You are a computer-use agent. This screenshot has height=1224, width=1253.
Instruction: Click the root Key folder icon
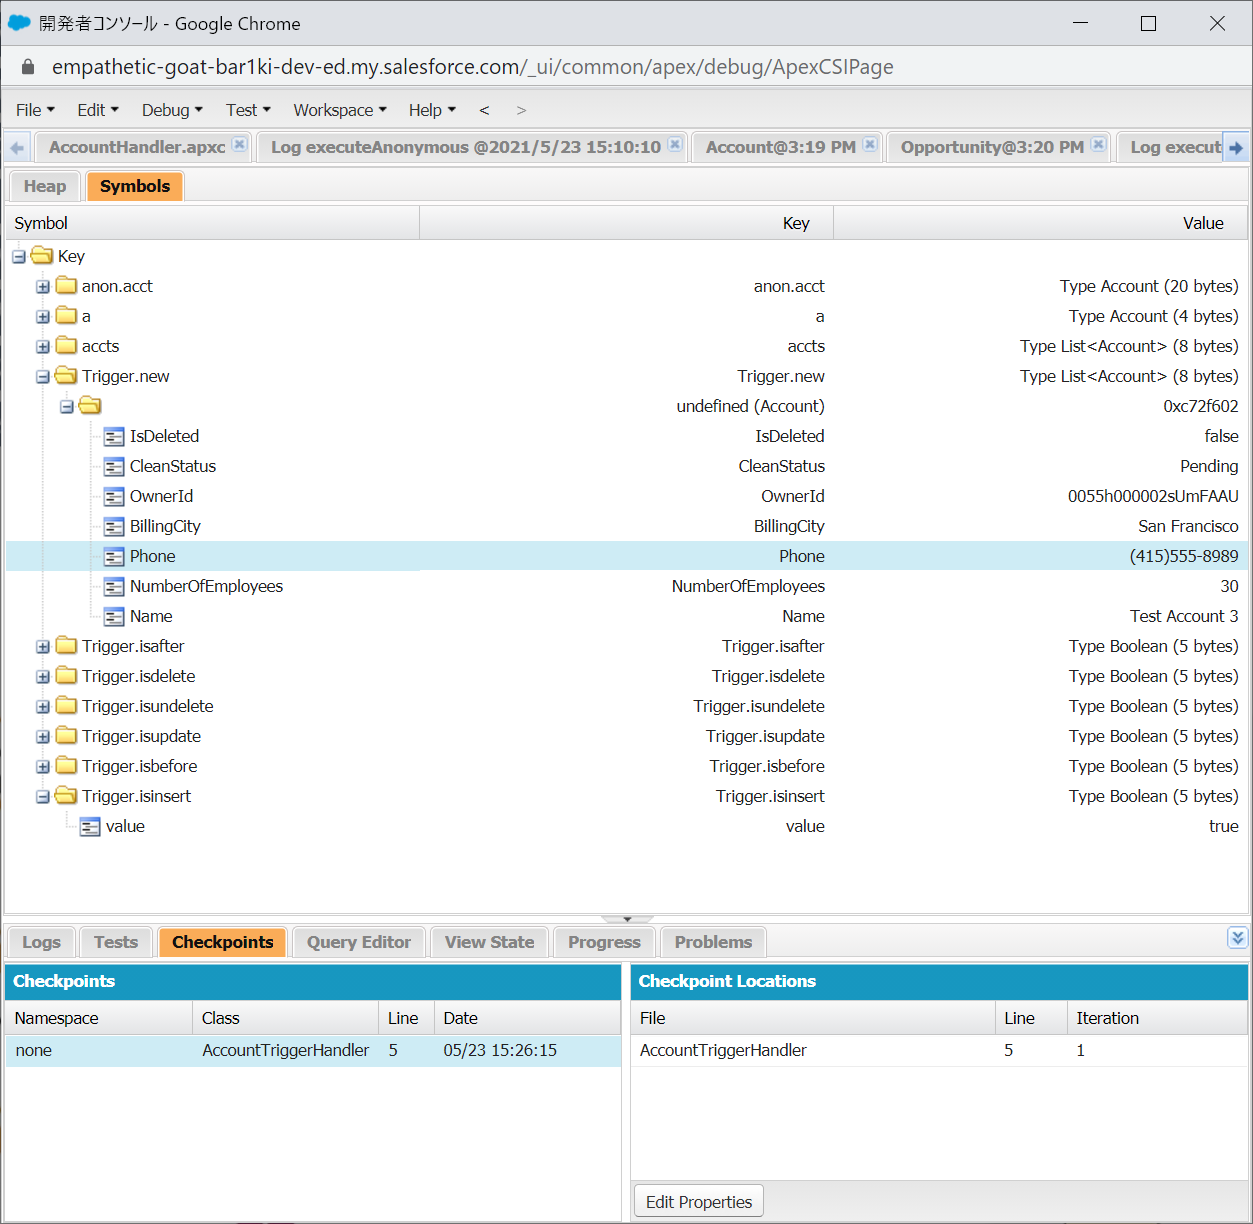tap(43, 256)
